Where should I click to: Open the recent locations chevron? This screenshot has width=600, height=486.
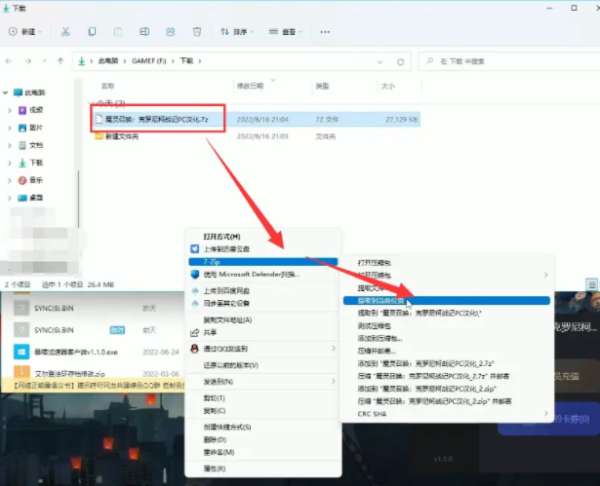click(x=44, y=61)
